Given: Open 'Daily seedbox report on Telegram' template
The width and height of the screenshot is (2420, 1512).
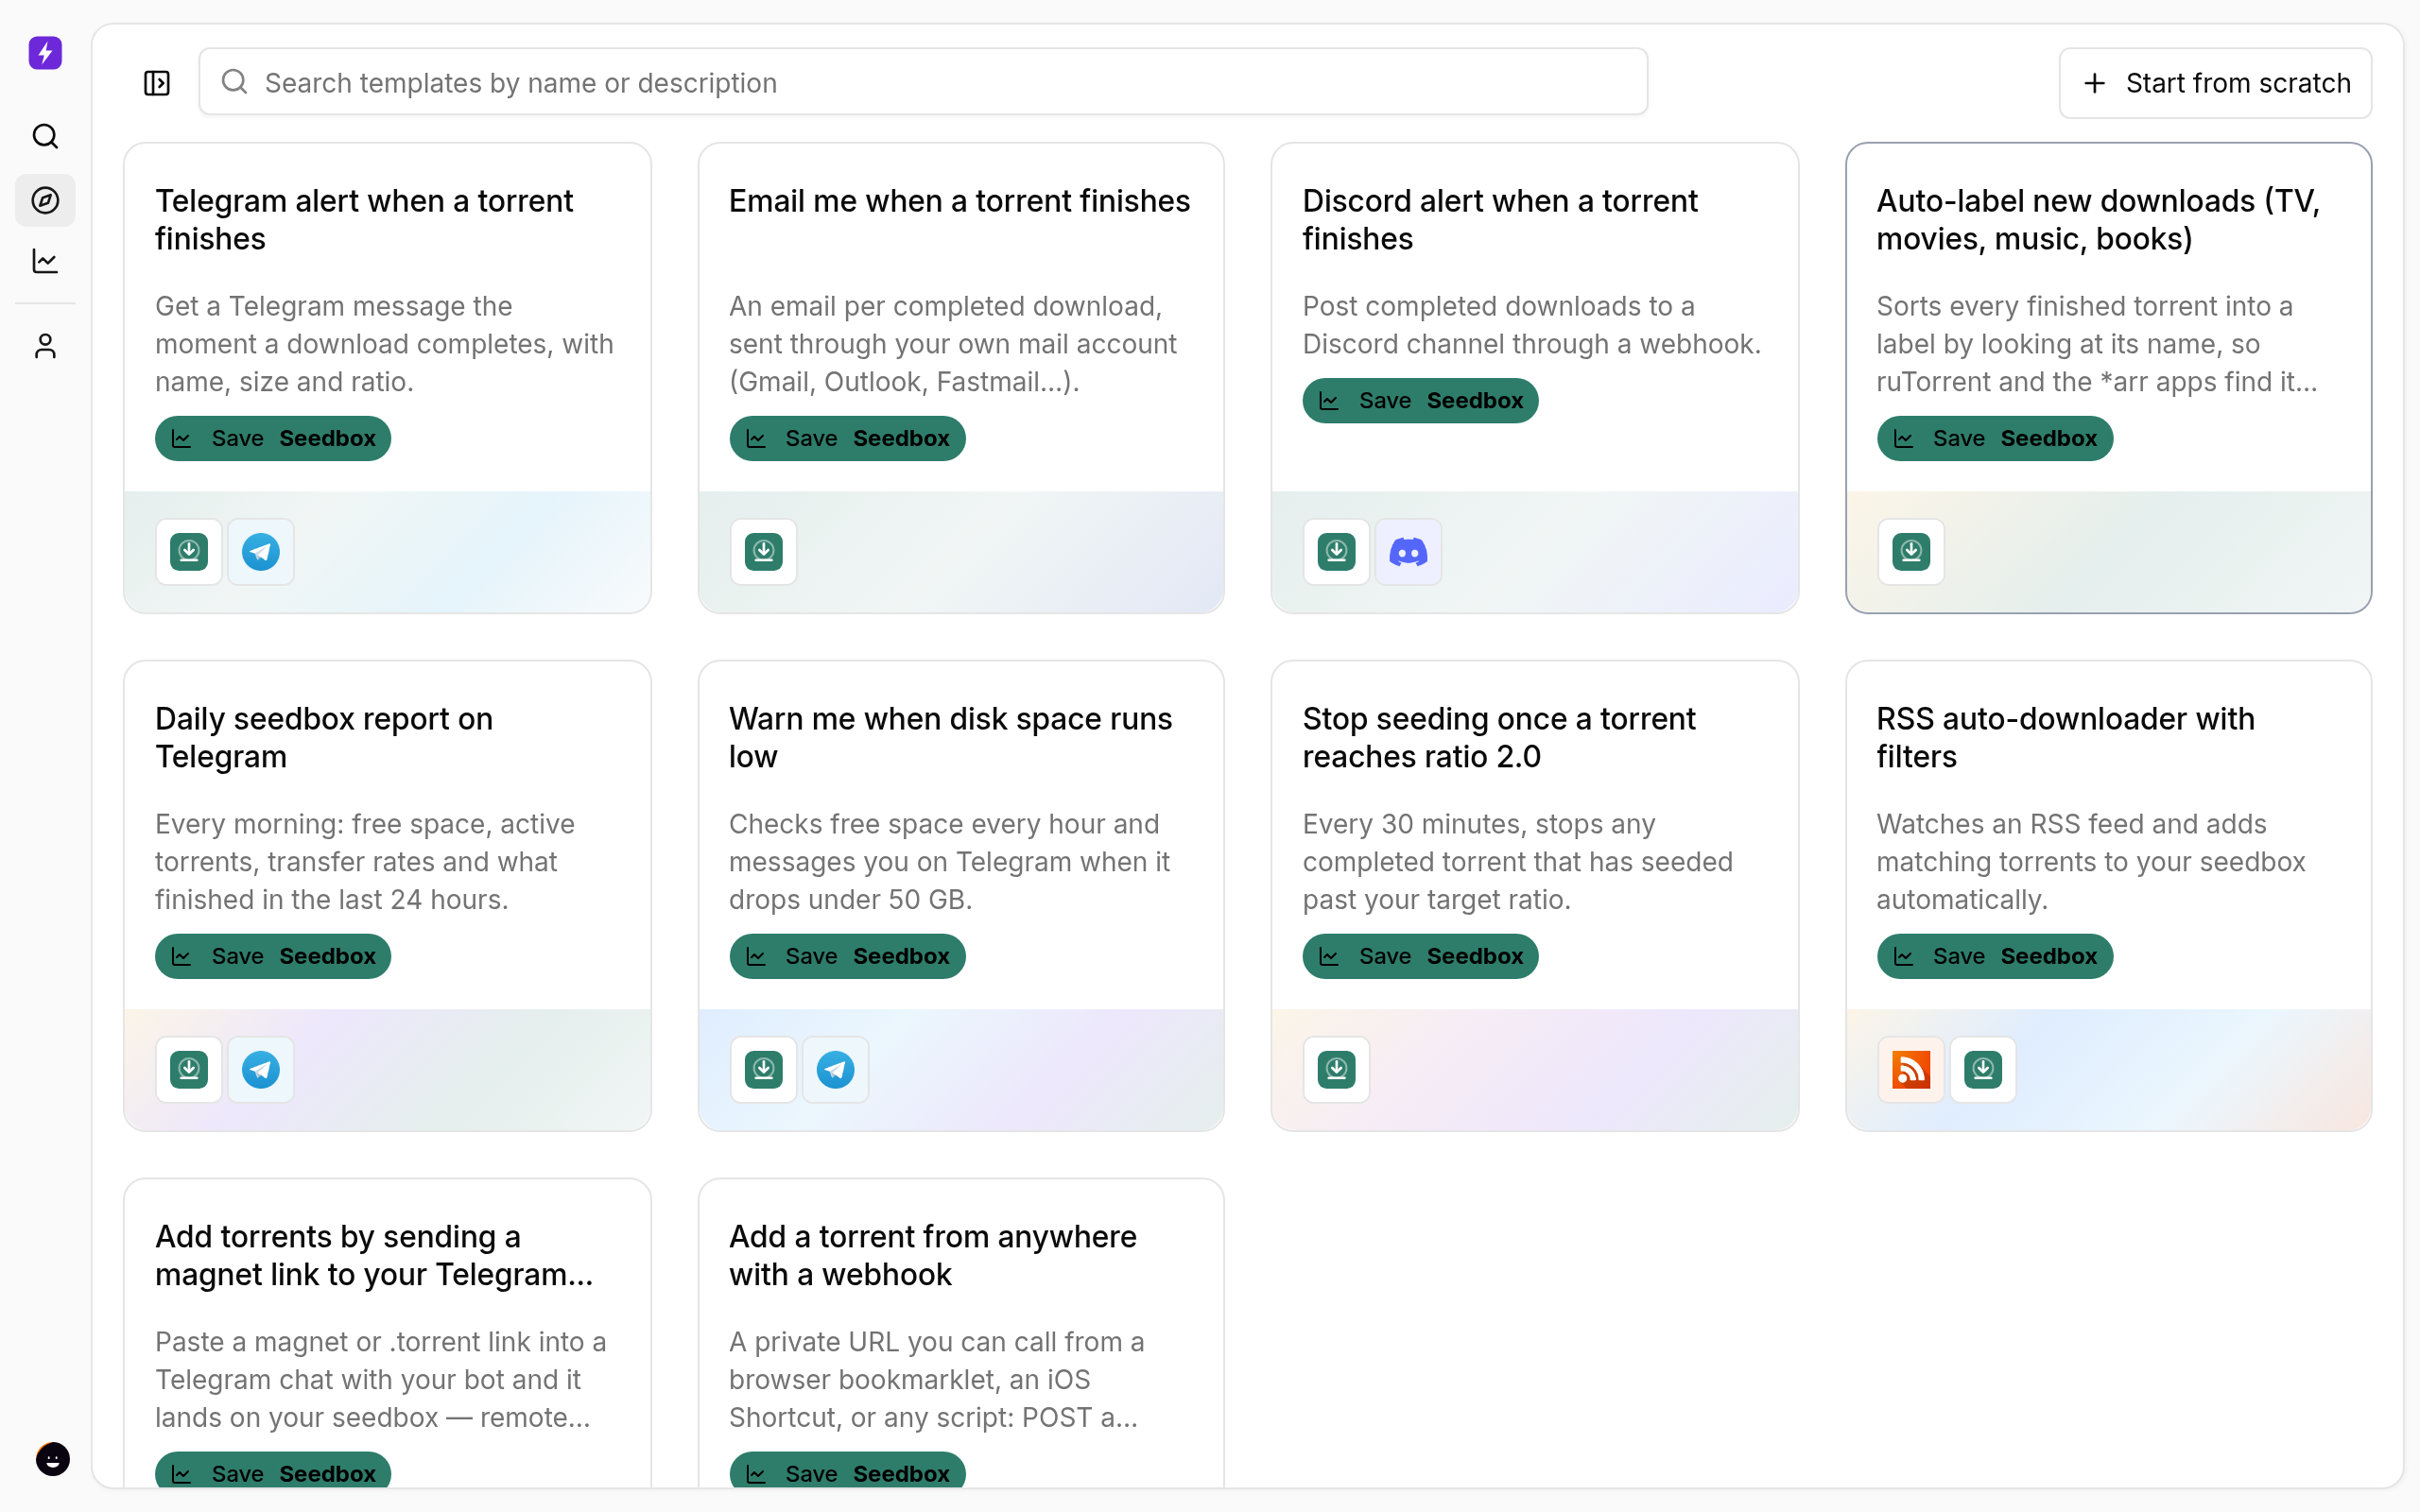Looking at the screenshot, I should coord(324,738).
